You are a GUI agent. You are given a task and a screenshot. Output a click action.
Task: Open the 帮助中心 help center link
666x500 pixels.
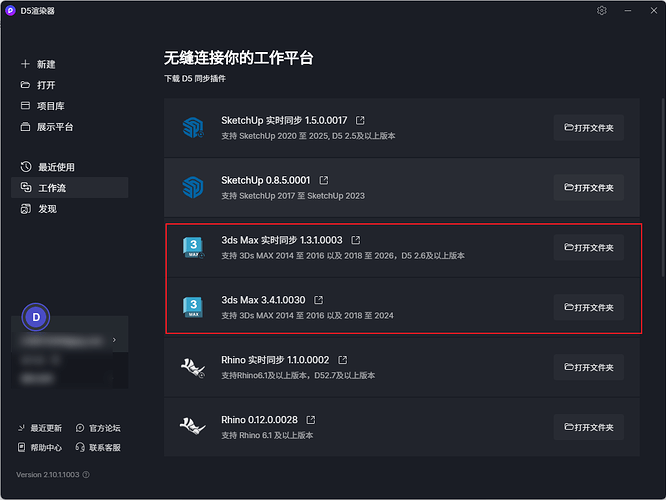(40, 448)
